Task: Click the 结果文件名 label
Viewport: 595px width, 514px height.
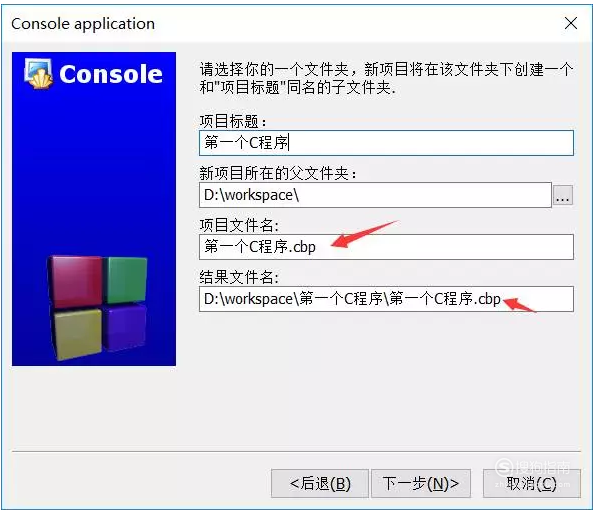Action: pyautogui.click(x=239, y=277)
